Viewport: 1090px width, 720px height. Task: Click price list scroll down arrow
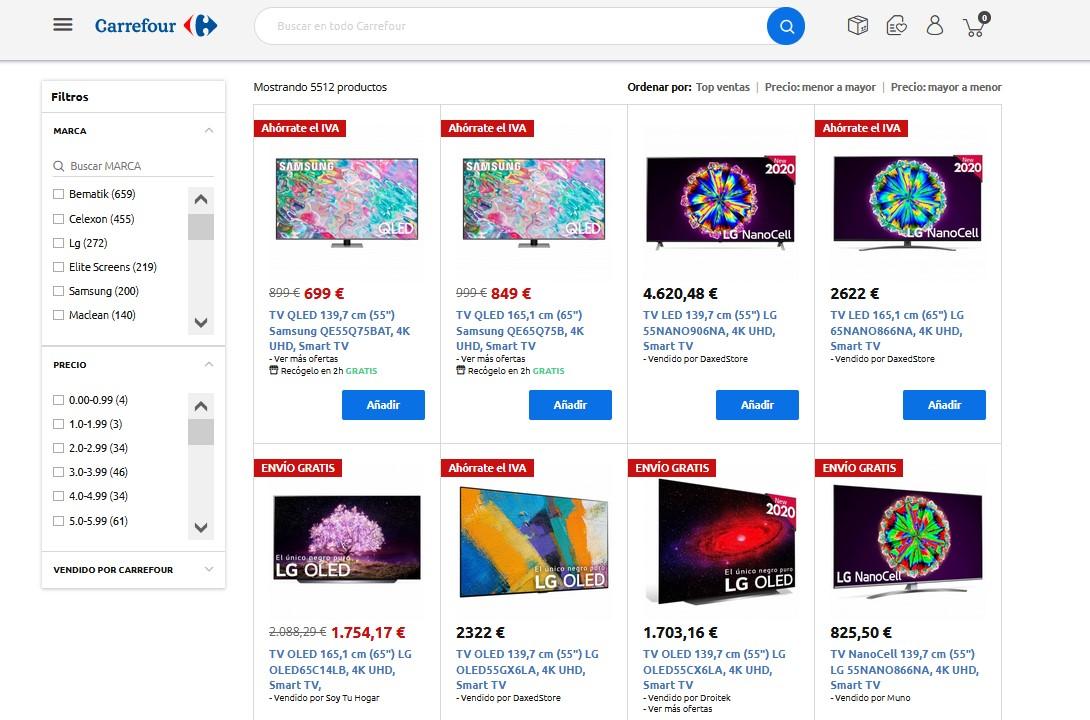[201, 527]
